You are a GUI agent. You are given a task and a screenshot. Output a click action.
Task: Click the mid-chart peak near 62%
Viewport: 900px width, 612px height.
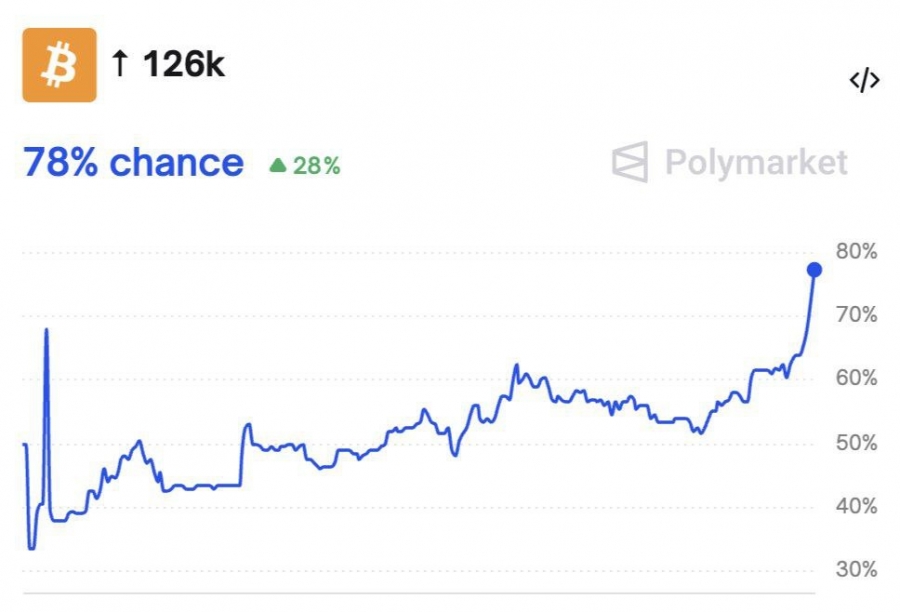point(516,366)
